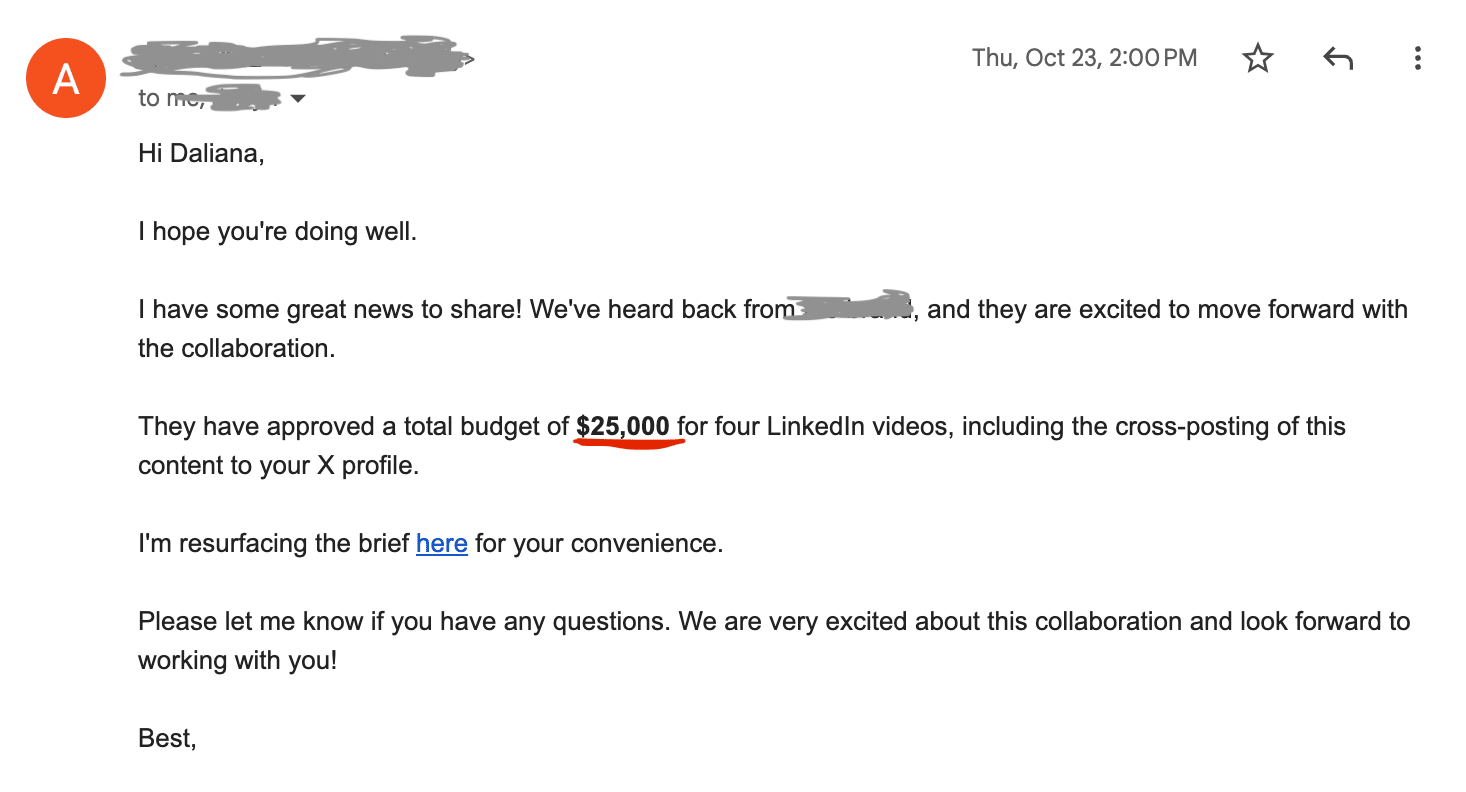Image resolution: width=1466 pixels, height=792 pixels.
Task: Star this email message
Action: [x=1257, y=59]
